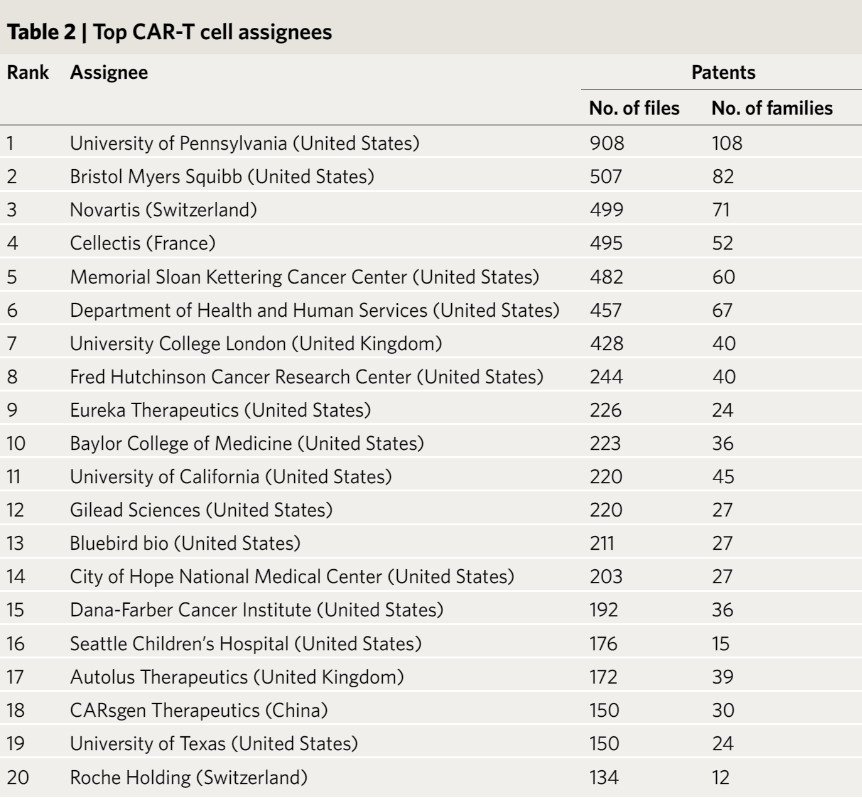
Task: Click the 'No. of families' column header
Action: [772, 108]
